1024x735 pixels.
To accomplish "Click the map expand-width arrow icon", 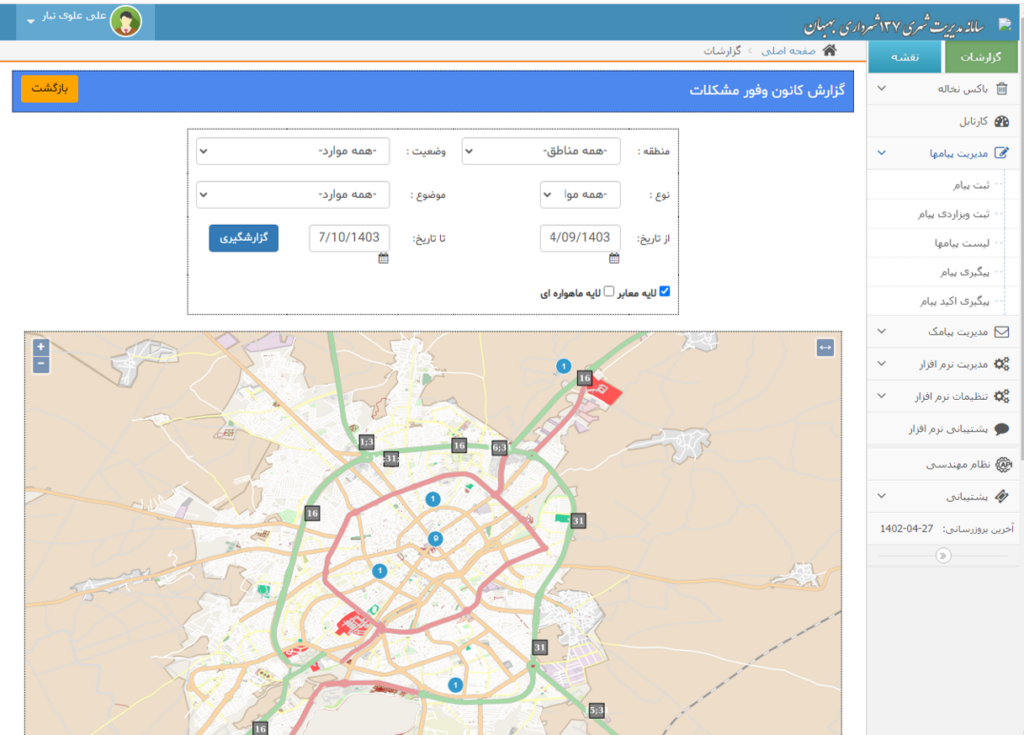I will [x=825, y=347].
